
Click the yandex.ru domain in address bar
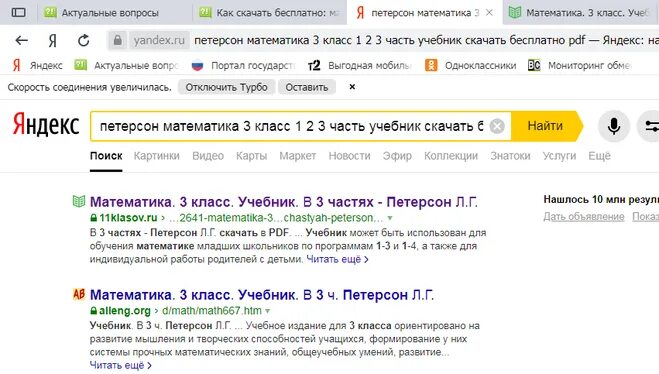point(159,40)
